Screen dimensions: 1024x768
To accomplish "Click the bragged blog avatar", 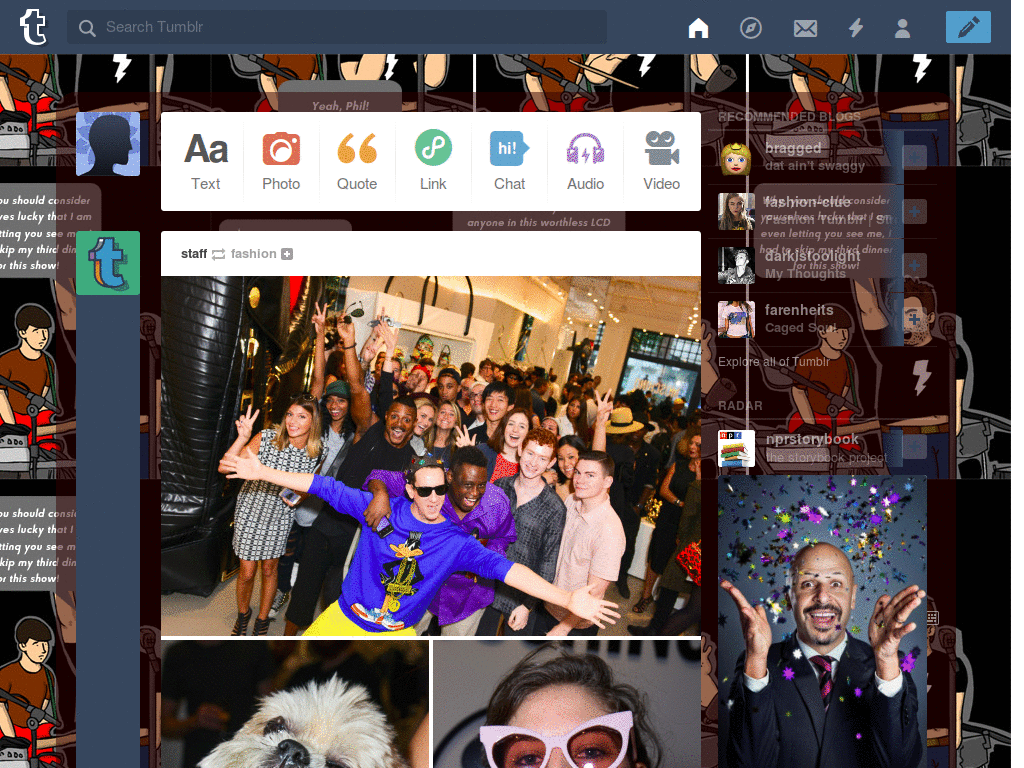I will point(736,157).
